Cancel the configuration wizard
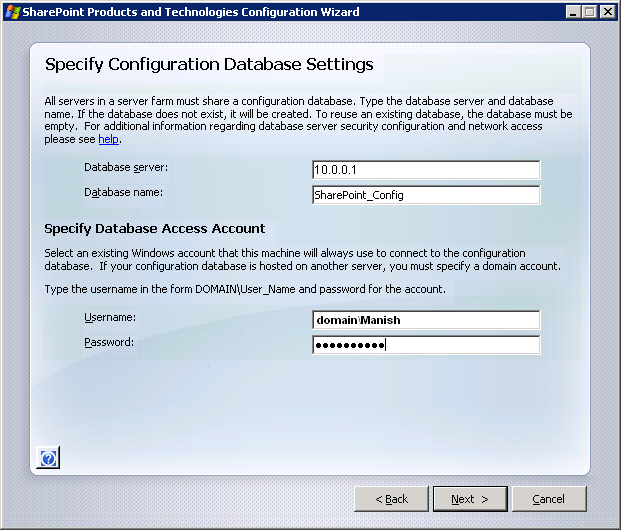 click(549, 499)
